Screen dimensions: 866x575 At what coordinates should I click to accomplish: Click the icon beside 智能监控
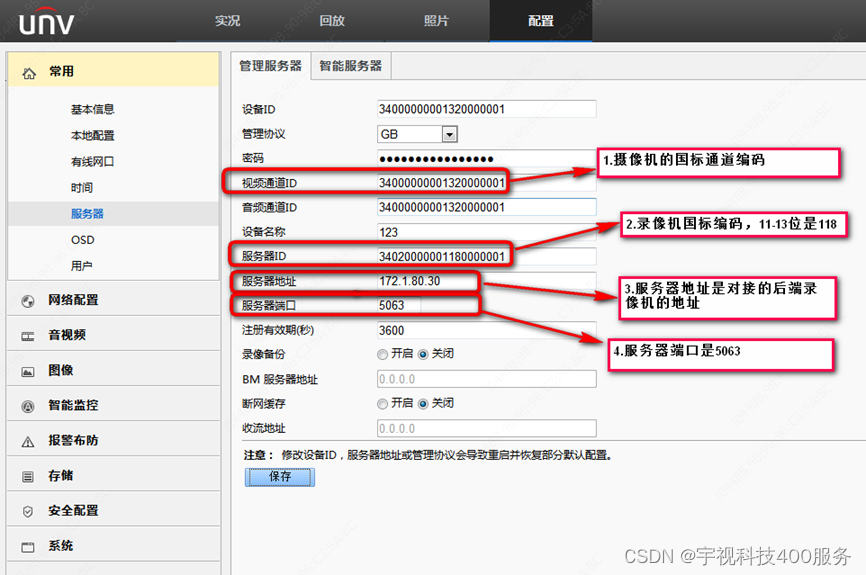point(28,407)
